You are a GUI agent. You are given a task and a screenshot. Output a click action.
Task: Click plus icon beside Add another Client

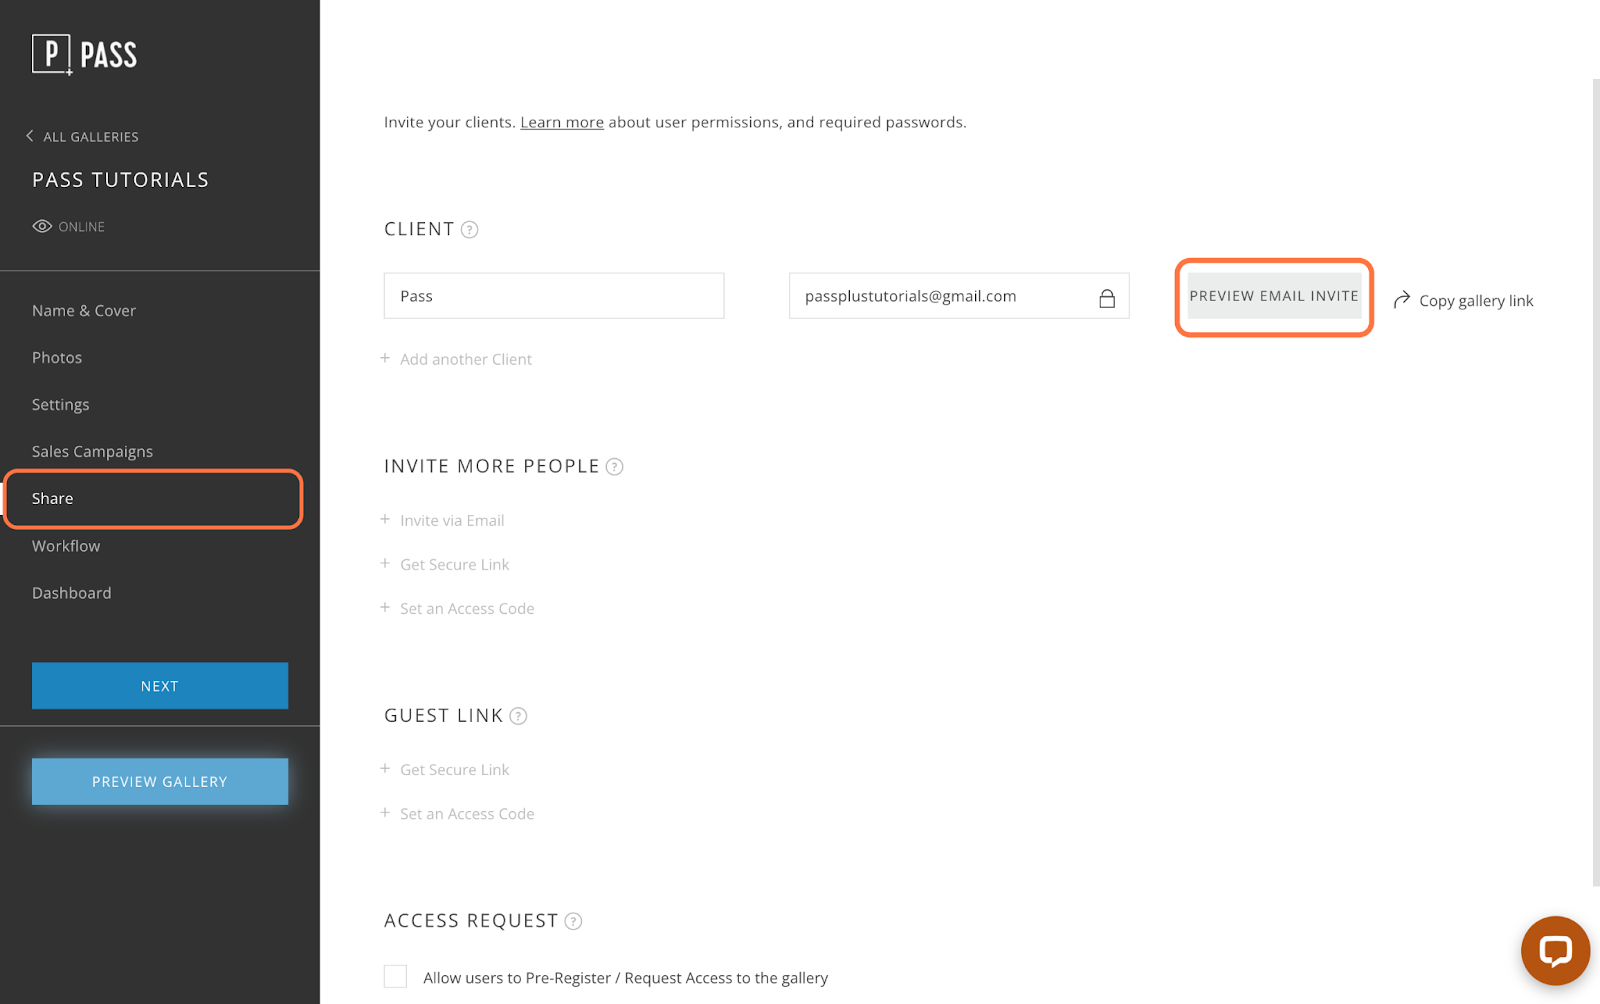click(385, 358)
